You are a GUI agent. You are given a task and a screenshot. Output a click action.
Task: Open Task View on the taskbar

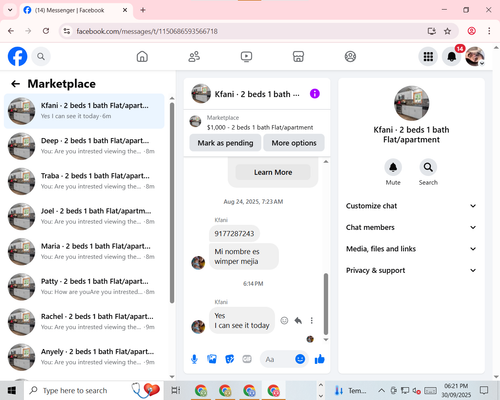point(175,390)
